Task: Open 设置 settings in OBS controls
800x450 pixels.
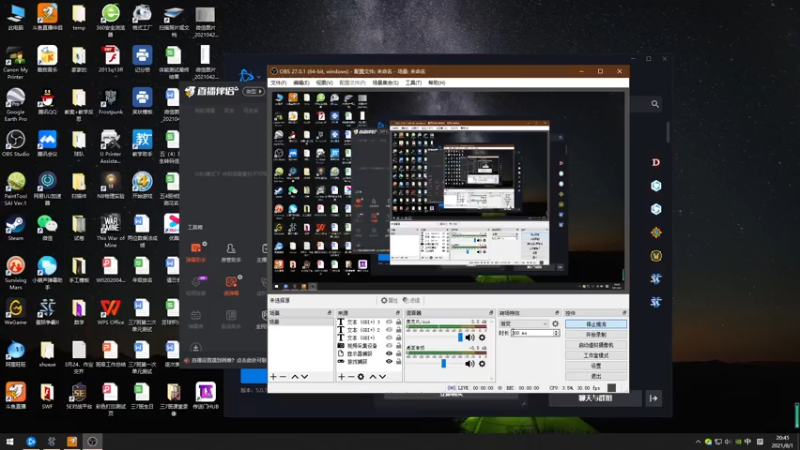Action: (596, 366)
